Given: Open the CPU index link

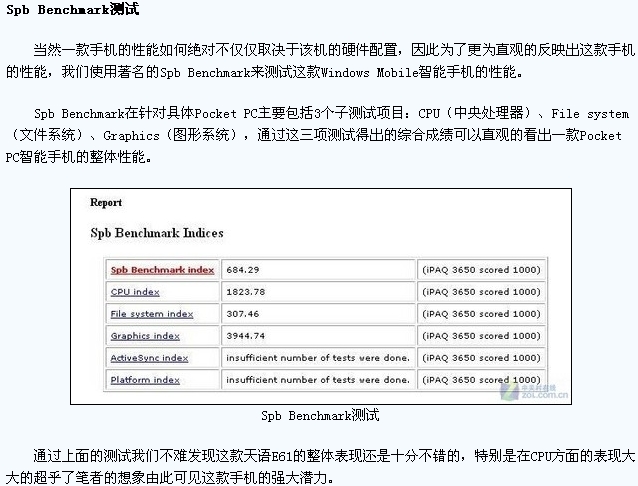Looking at the screenshot, I should click(x=135, y=292).
